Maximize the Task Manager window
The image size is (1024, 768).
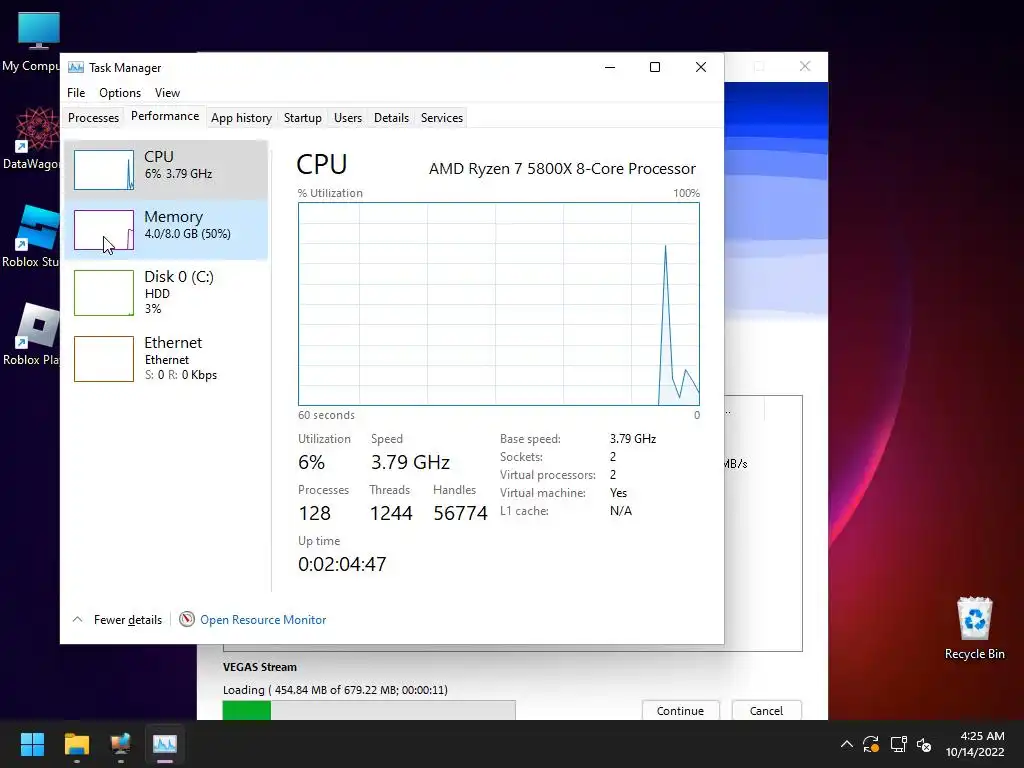(654, 67)
